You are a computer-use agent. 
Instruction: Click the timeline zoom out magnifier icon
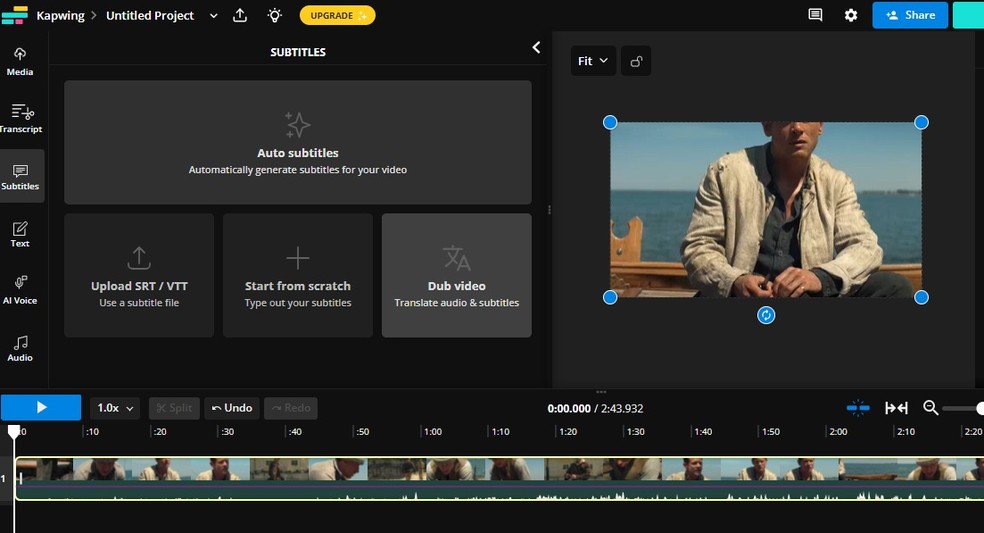[931, 408]
